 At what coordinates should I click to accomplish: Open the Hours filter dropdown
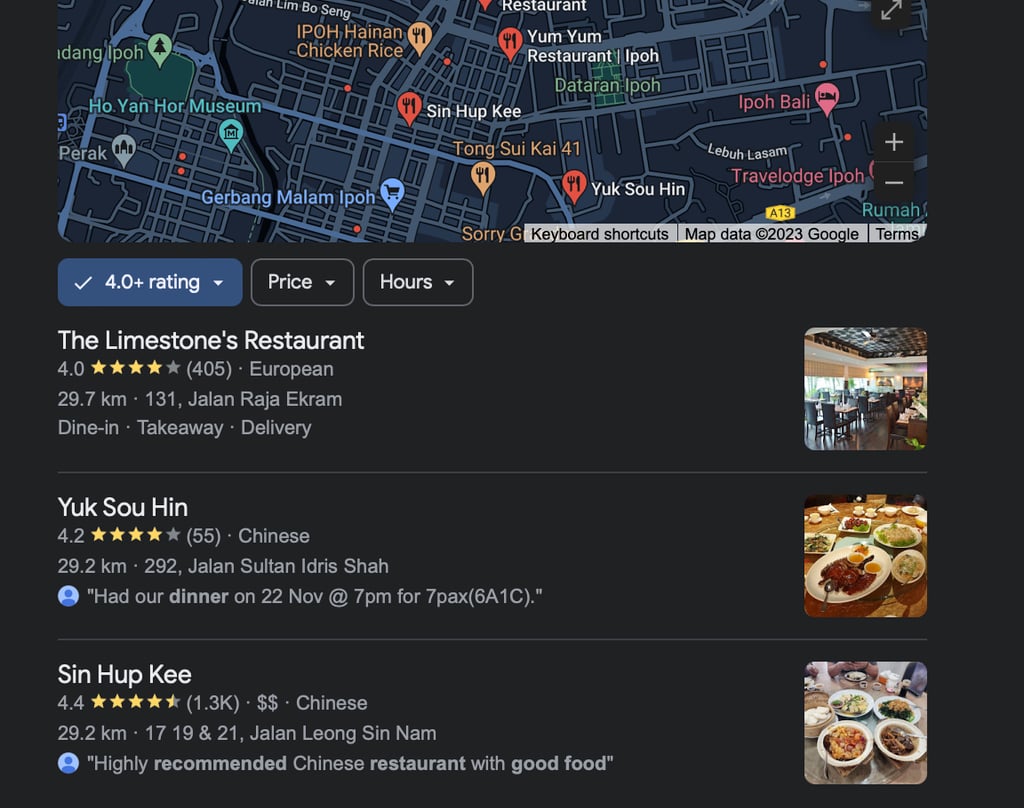tap(418, 282)
